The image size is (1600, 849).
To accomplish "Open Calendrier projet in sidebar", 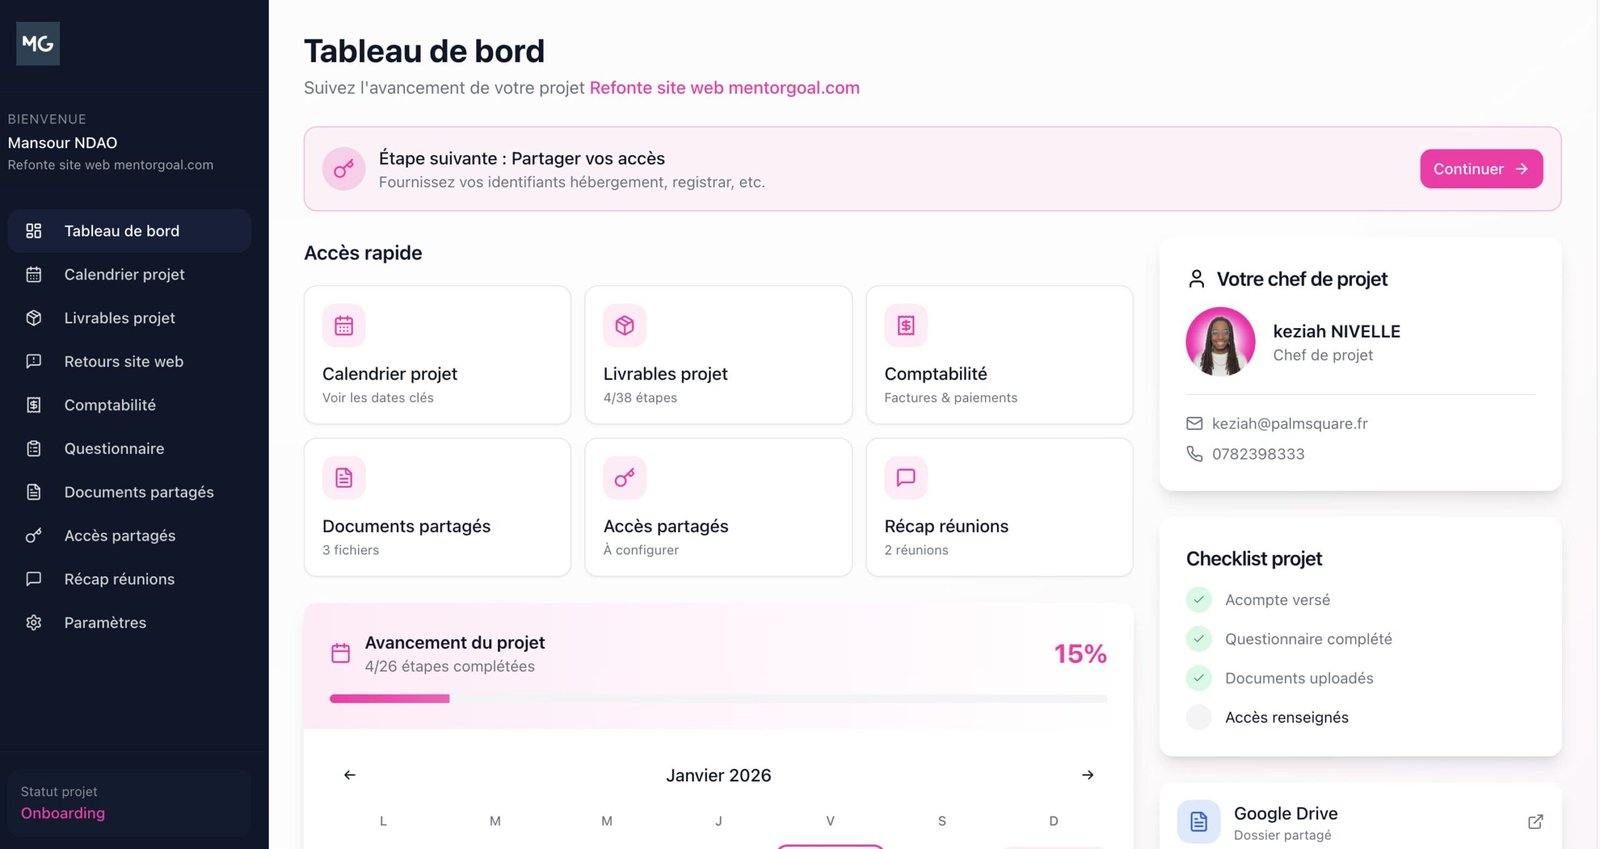I will (129, 274).
